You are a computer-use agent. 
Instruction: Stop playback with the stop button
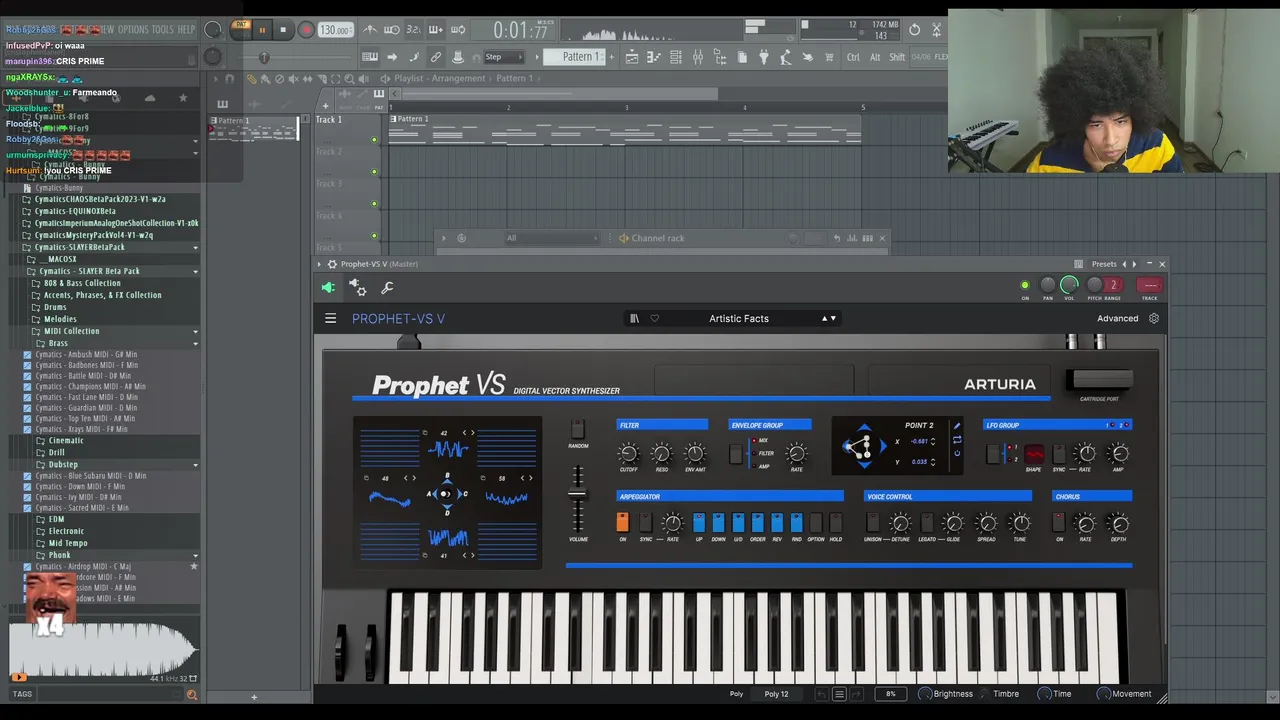point(283,30)
